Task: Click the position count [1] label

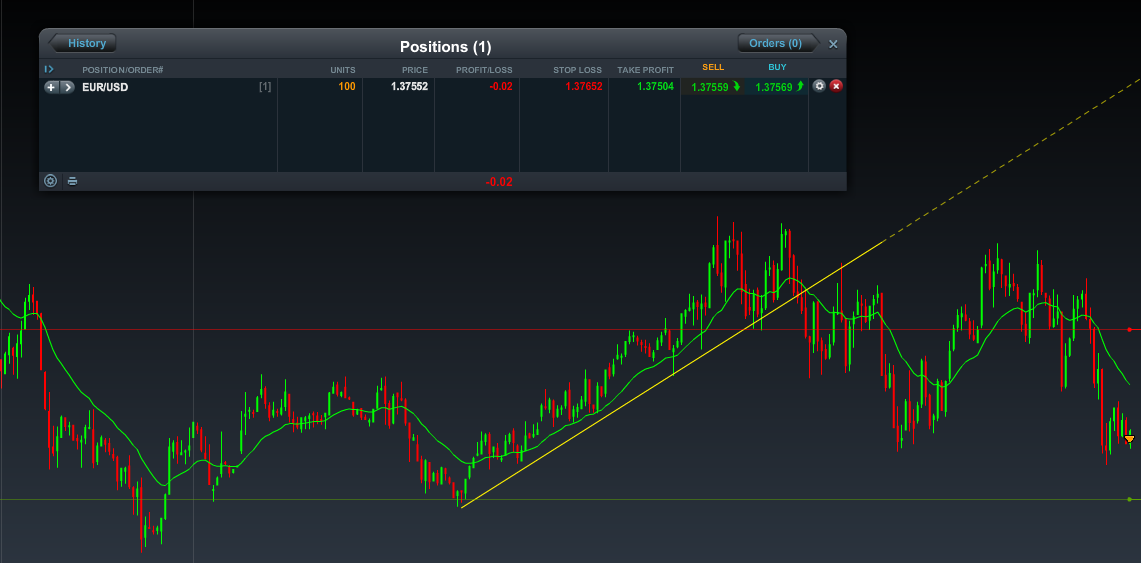Action: (265, 87)
